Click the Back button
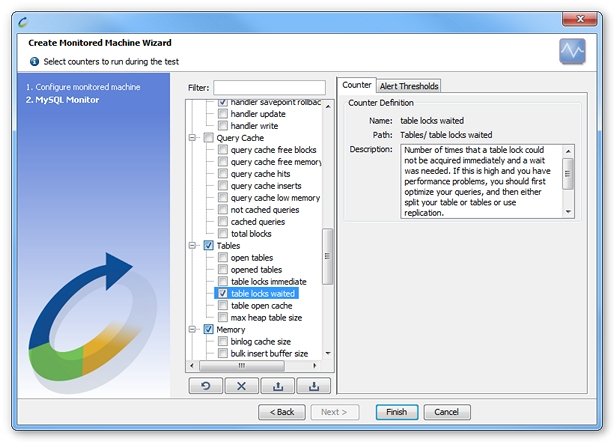Viewport: 614px width, 442px height. point(282,412)
